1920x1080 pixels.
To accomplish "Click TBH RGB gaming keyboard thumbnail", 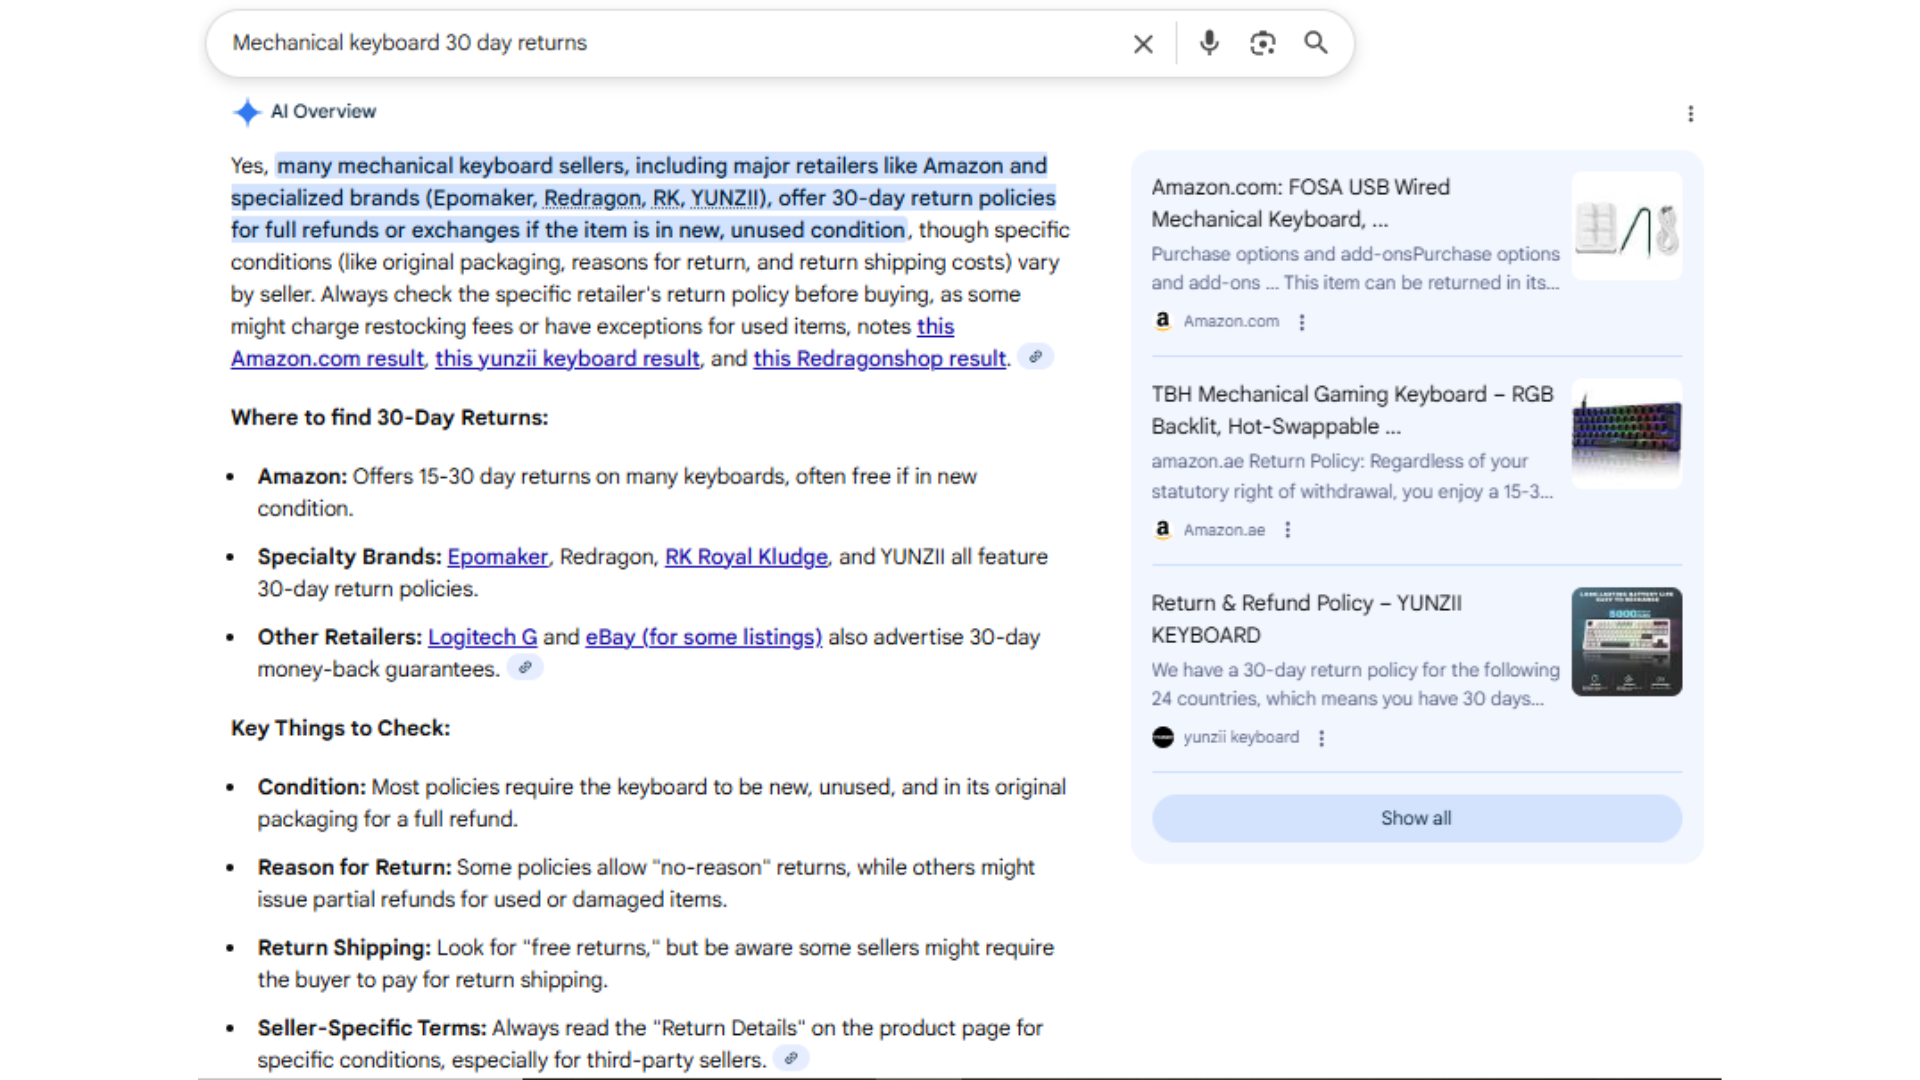I will (1626, 434).
